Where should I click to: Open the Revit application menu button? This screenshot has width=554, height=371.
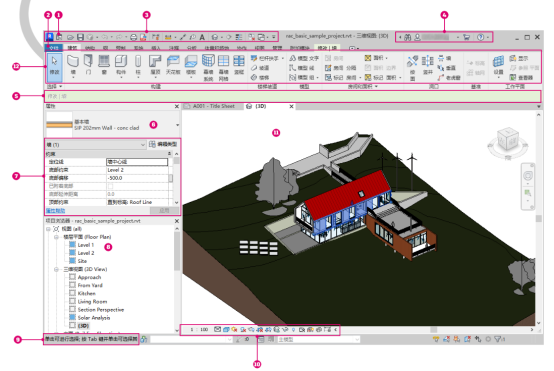pyautogui.click(x=50, y=37)
